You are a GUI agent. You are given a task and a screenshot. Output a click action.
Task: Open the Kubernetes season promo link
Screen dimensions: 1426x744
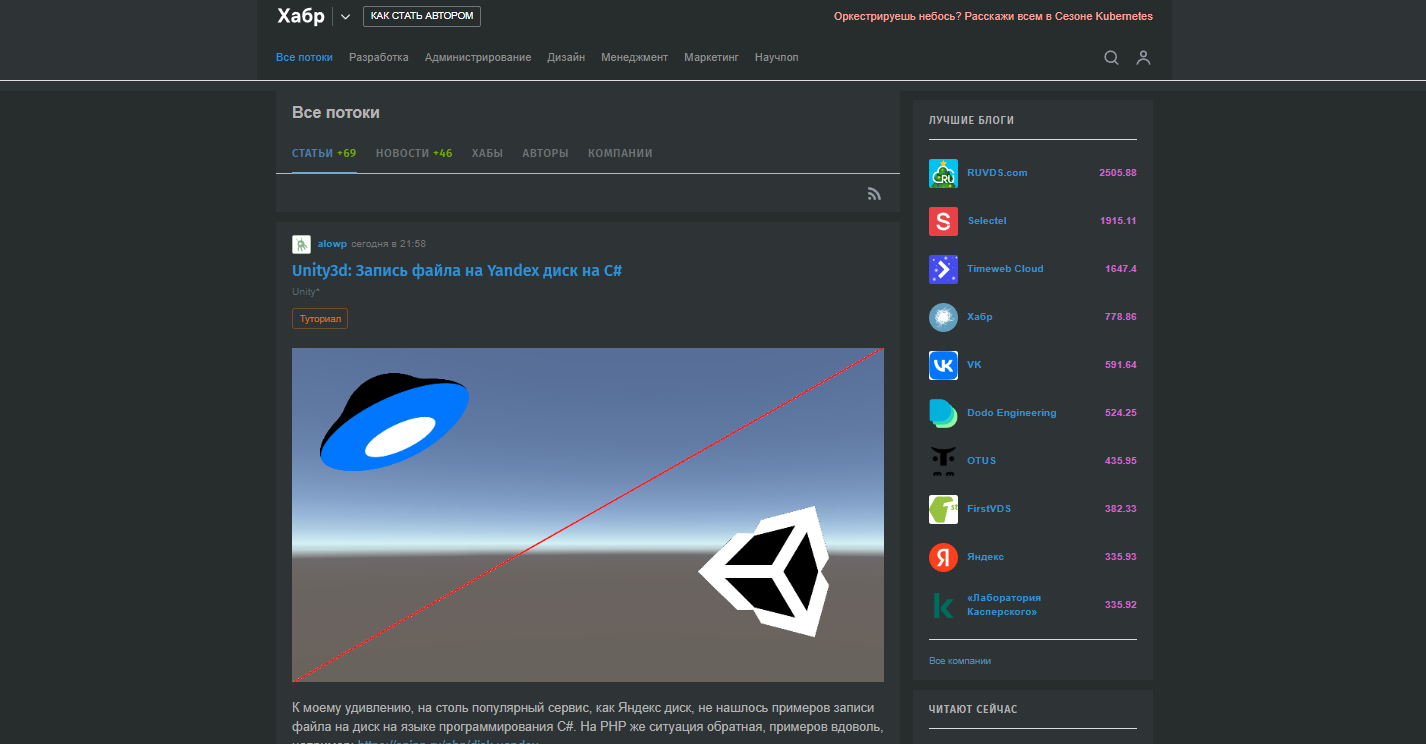tap(993, 17)
